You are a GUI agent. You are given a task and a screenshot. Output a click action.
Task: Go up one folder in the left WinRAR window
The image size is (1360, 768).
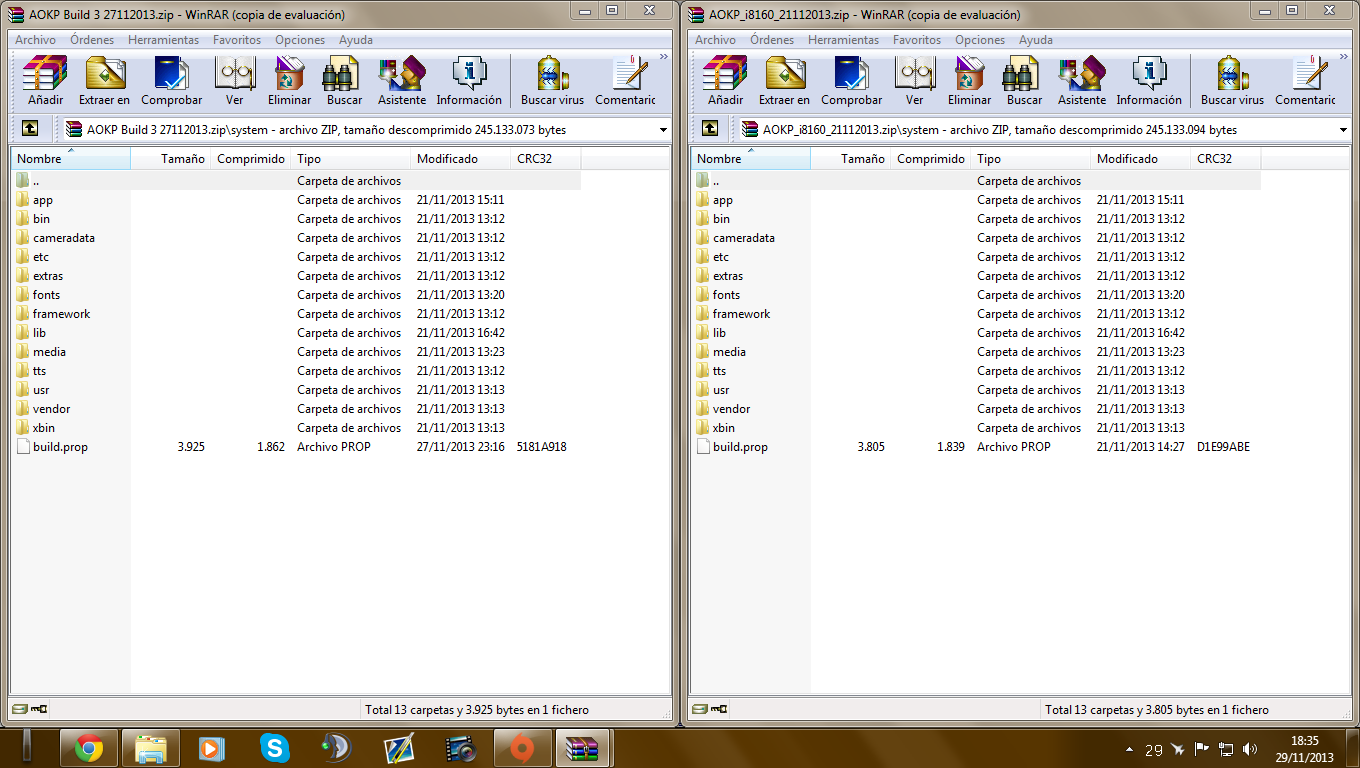tap(30, 129)
